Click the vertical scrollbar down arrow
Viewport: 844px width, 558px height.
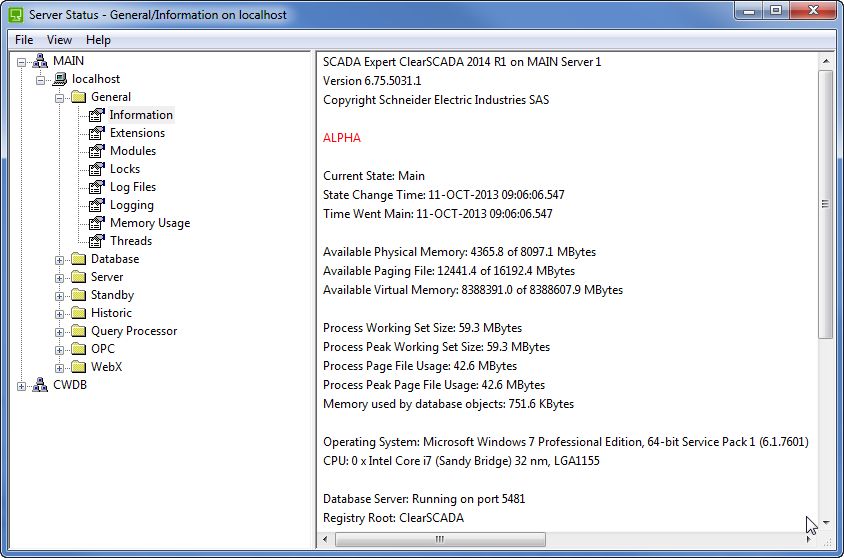(826, 522)
